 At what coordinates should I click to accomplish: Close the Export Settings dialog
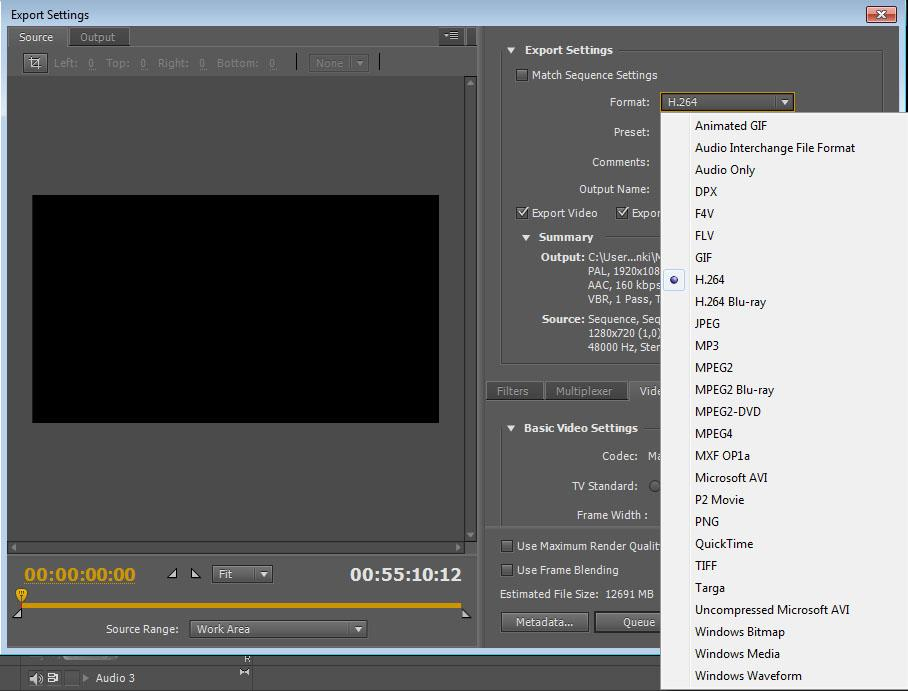click(881, 14)
